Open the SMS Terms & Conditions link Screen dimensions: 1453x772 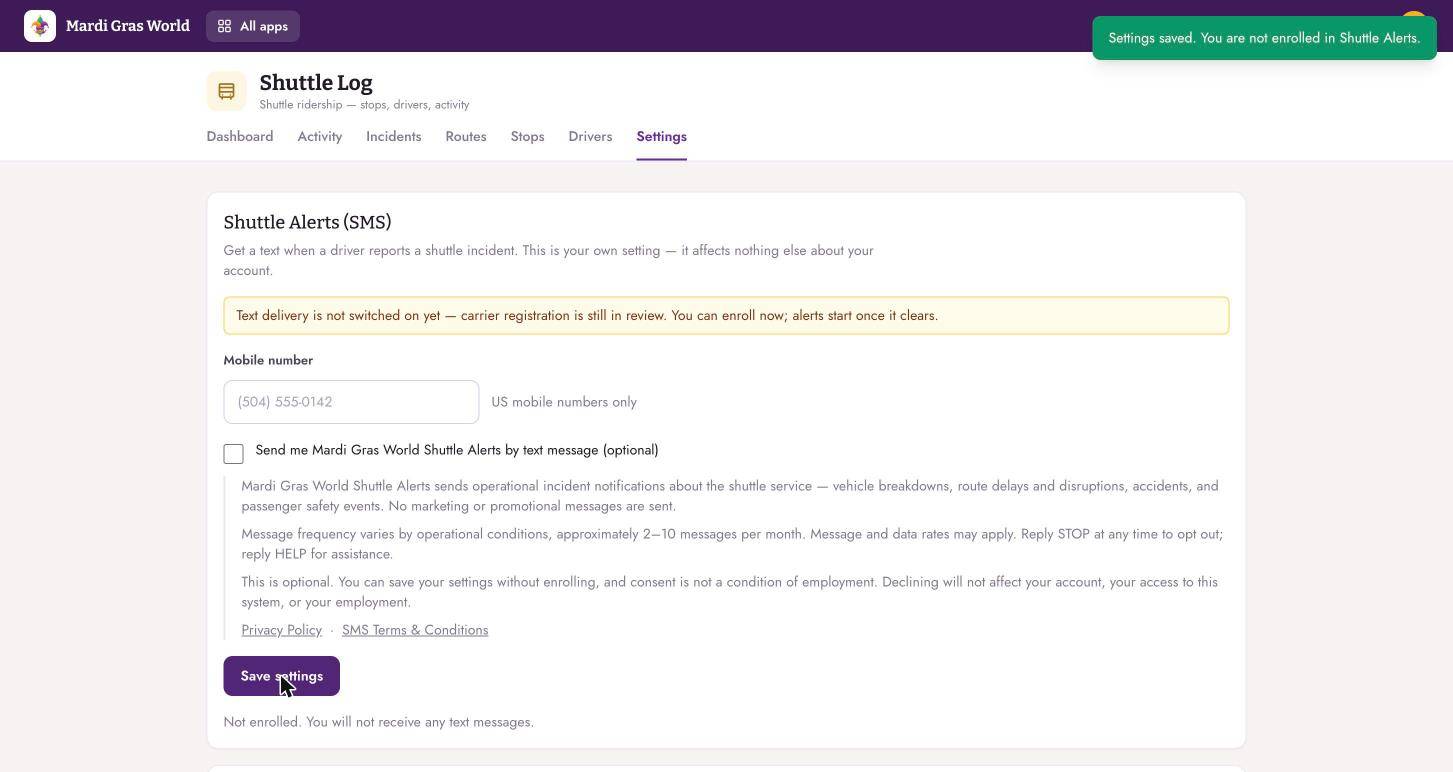[415, 630]
